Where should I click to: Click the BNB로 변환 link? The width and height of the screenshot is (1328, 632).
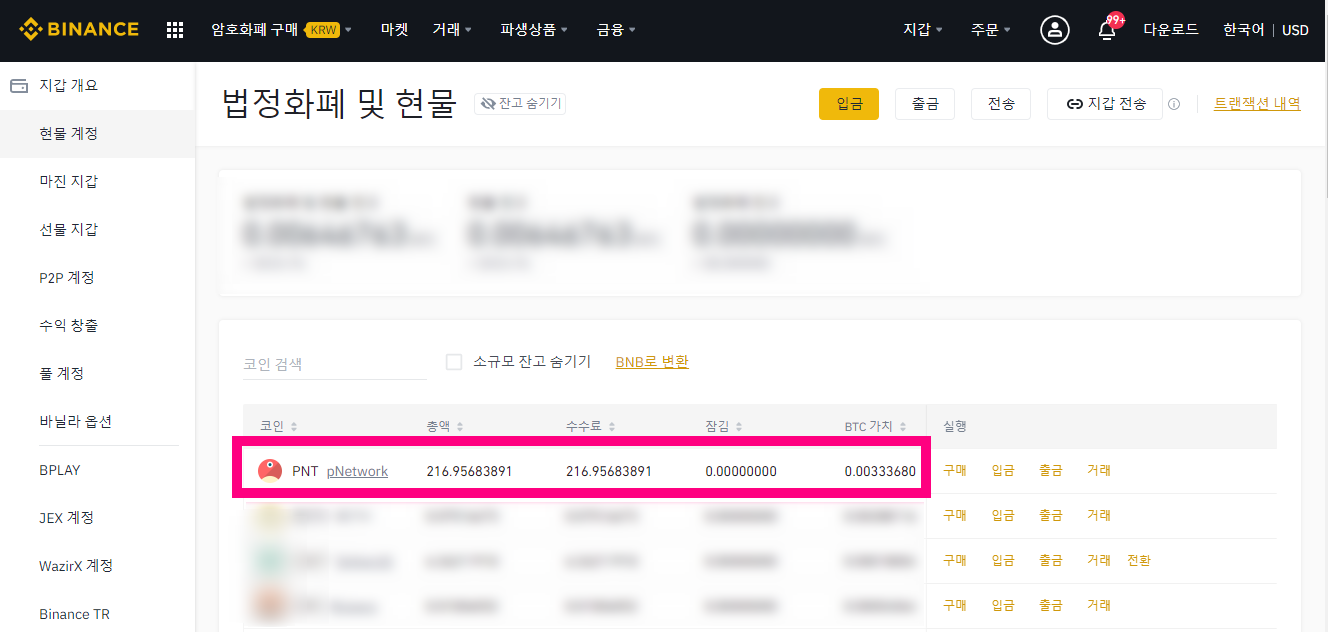click(652, 362)
